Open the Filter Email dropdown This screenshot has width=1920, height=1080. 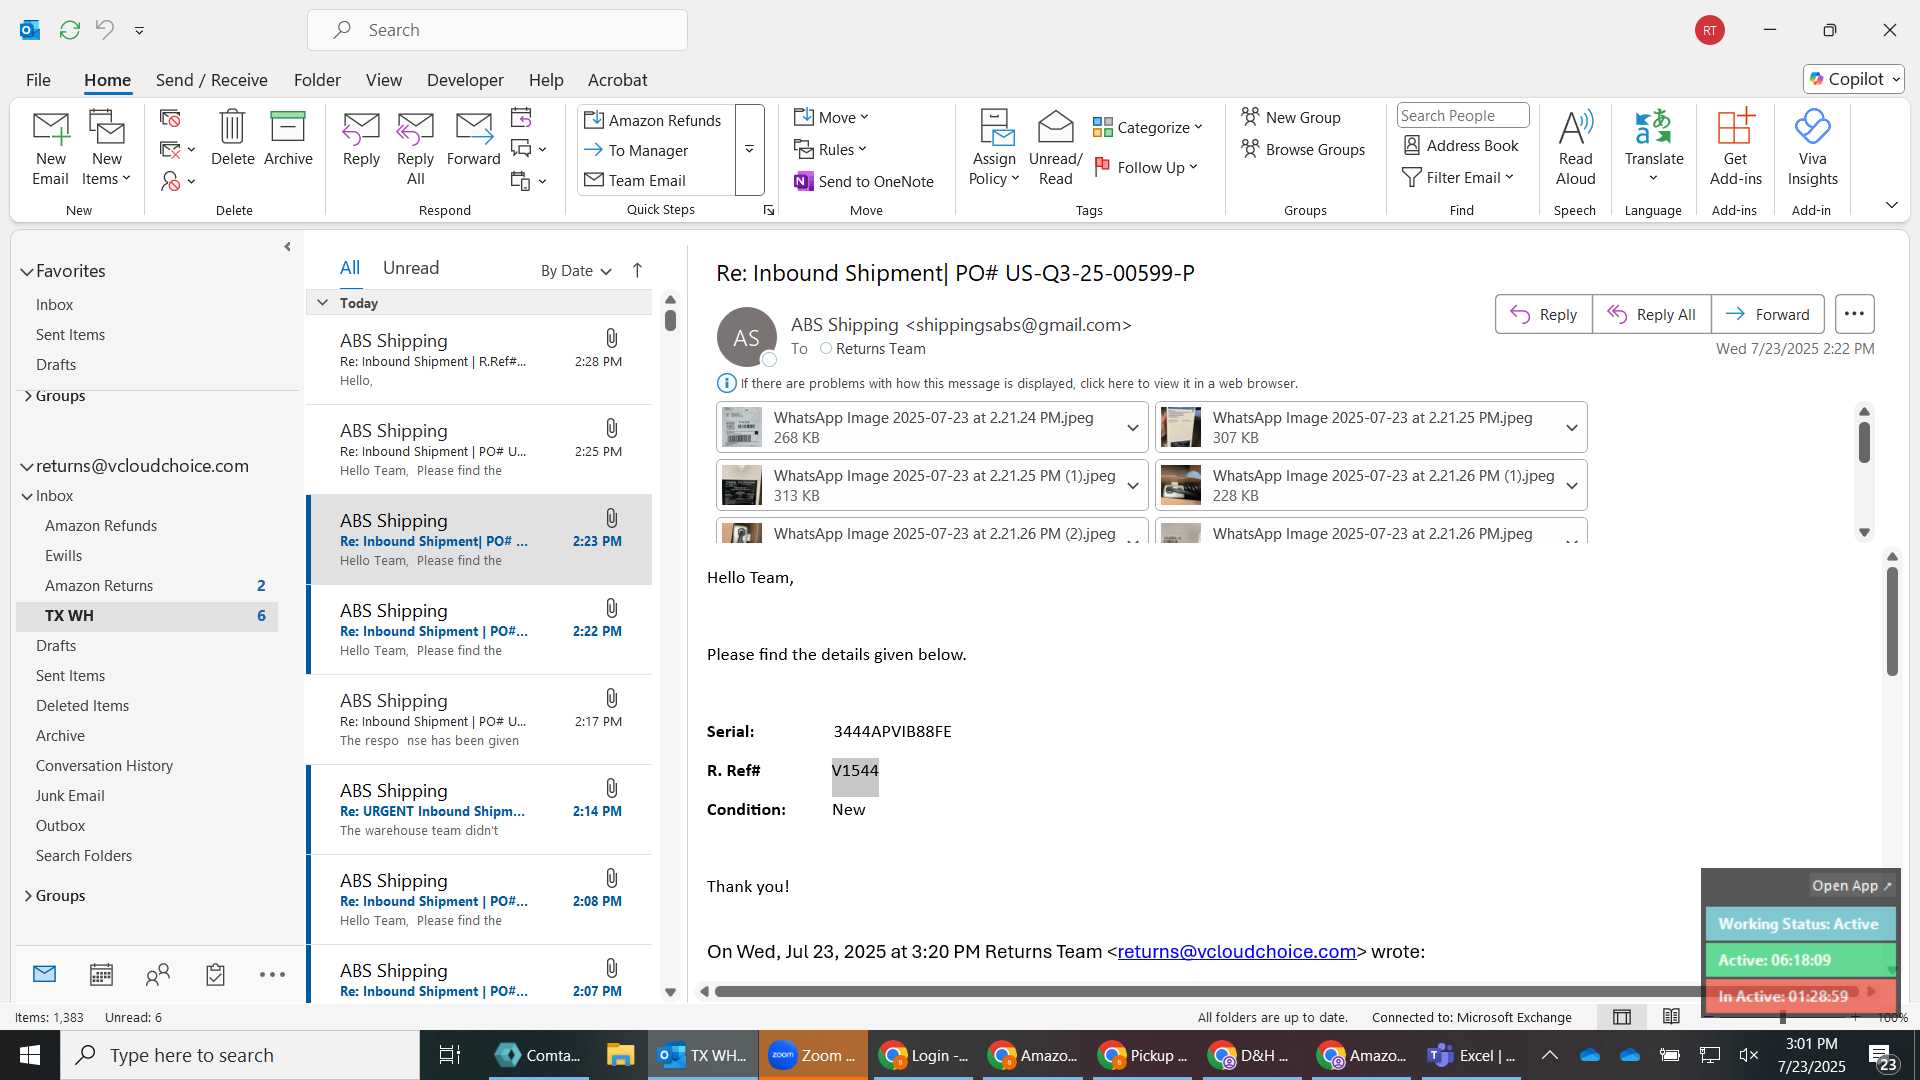pos(1458,177)
